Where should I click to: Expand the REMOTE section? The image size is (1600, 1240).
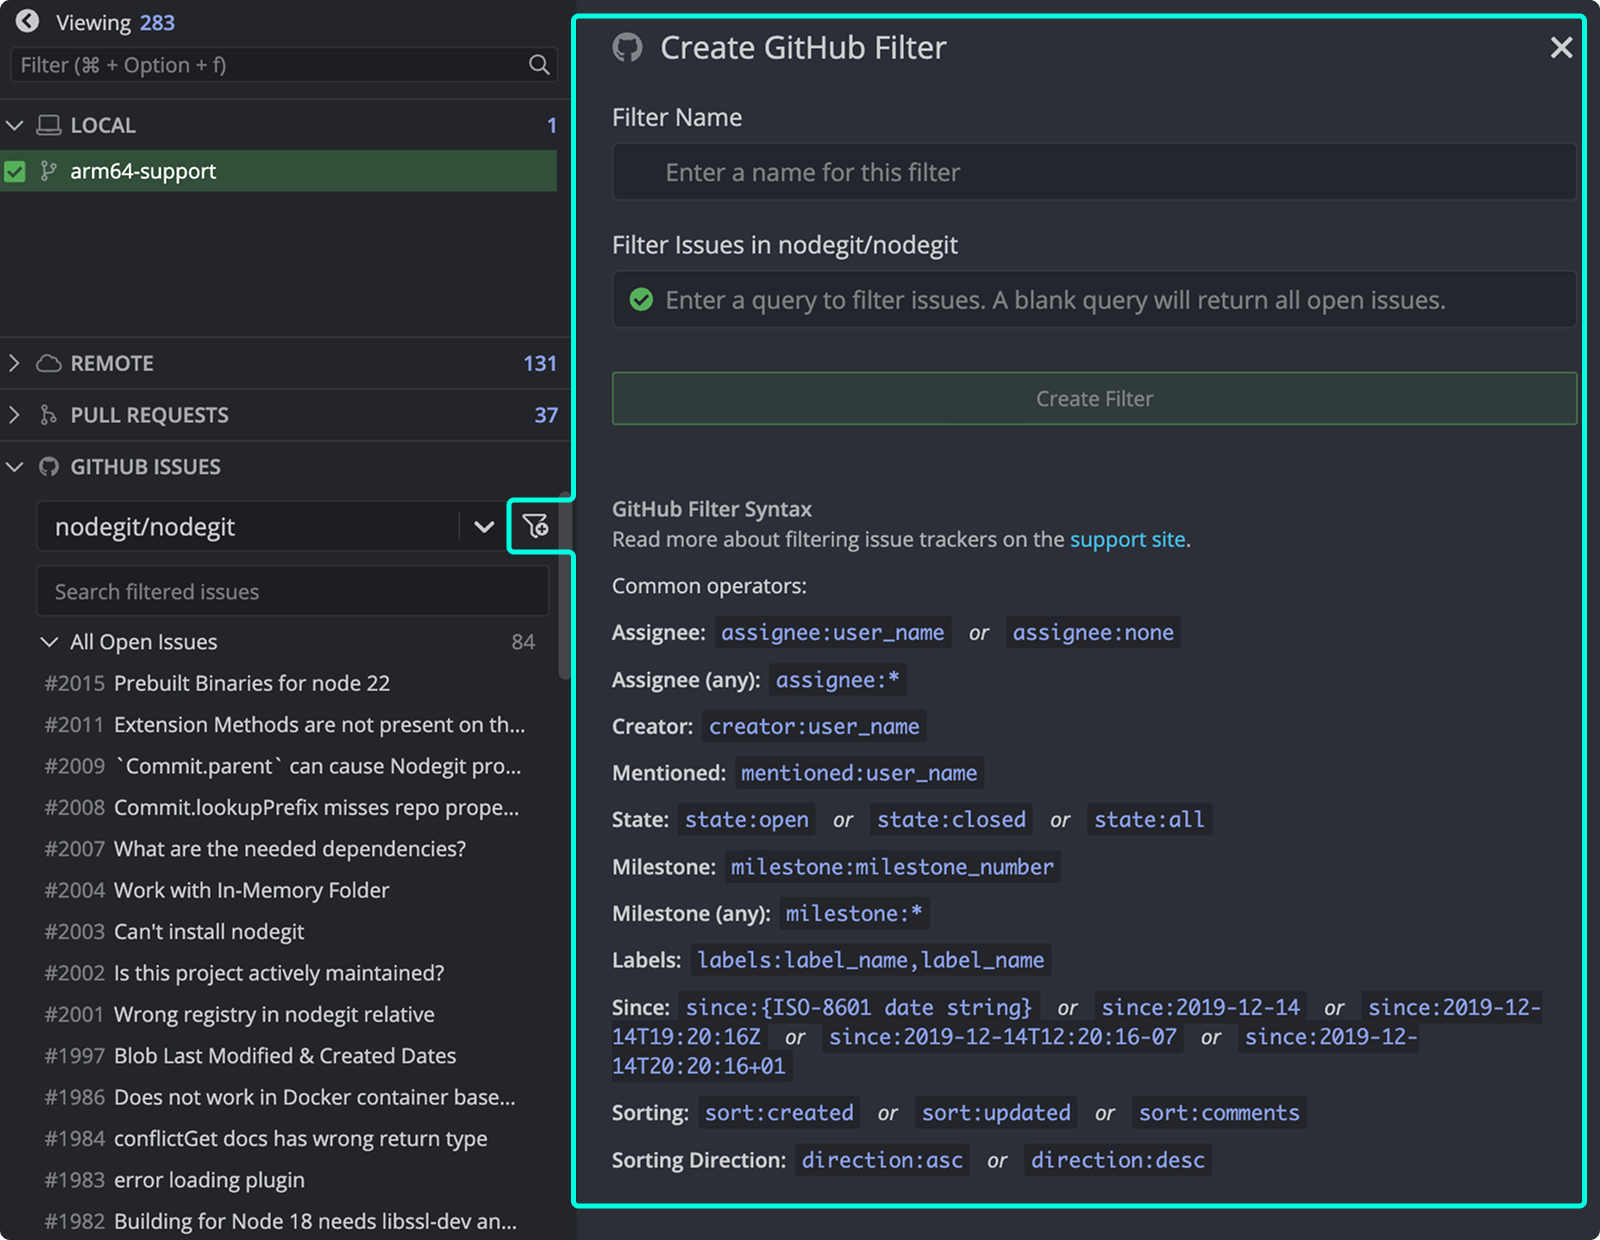click(x=15, y=363)
